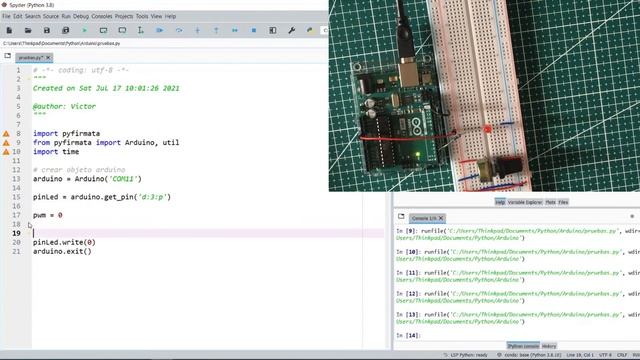Click the empty editor line 19

click(208, 233)
